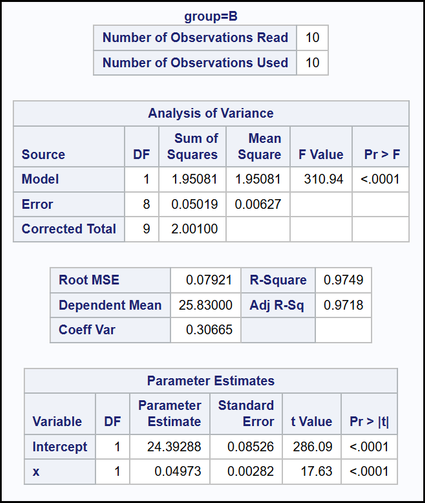Click the Standard Error column header
Screen dimensions: 425x503
click(246, 413)
